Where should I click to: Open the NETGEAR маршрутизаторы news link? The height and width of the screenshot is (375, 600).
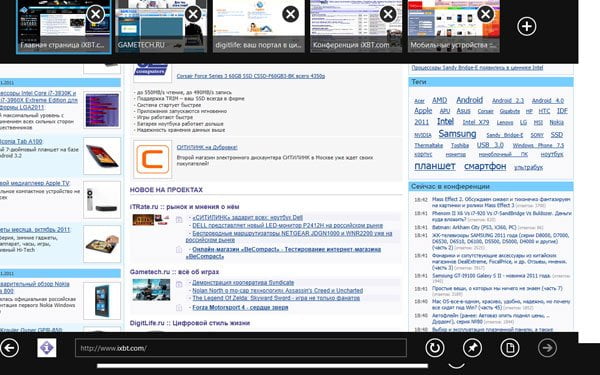[x=289, y=236]
